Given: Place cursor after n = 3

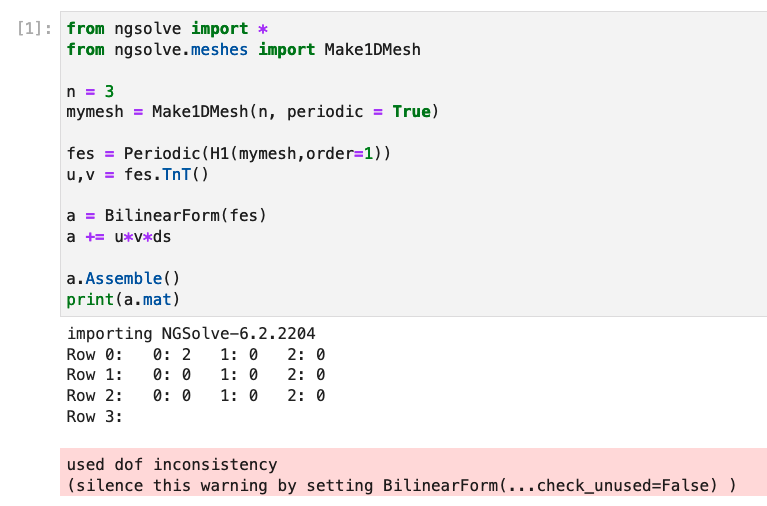Looking at the screenshot, I should point(114,92).
